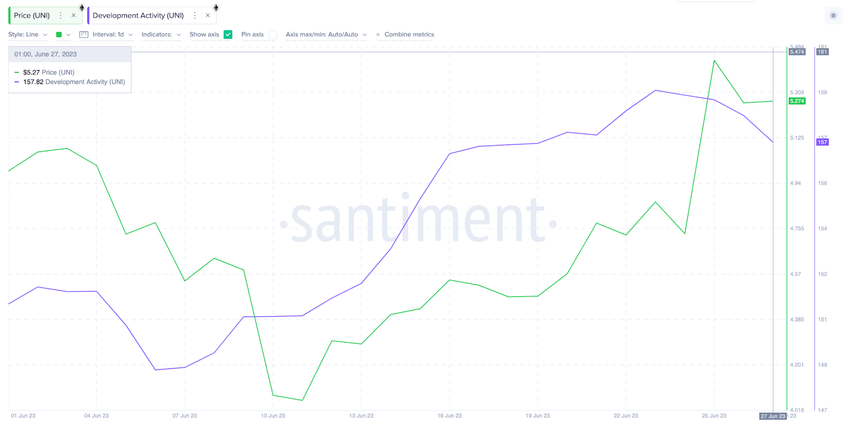This screenshot has width=850, height=426.
Task: Open Axis max/min: Auto/Auto dropdown
Action: [326, 35]
